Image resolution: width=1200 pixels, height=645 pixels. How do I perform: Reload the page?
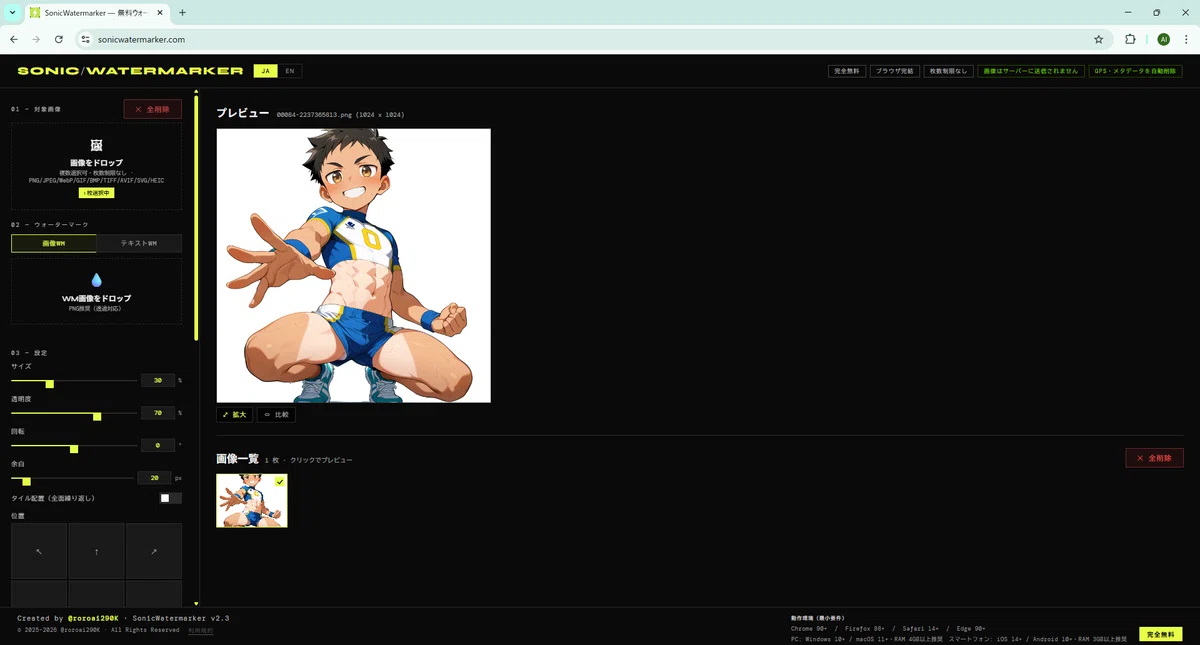(59, 39)
